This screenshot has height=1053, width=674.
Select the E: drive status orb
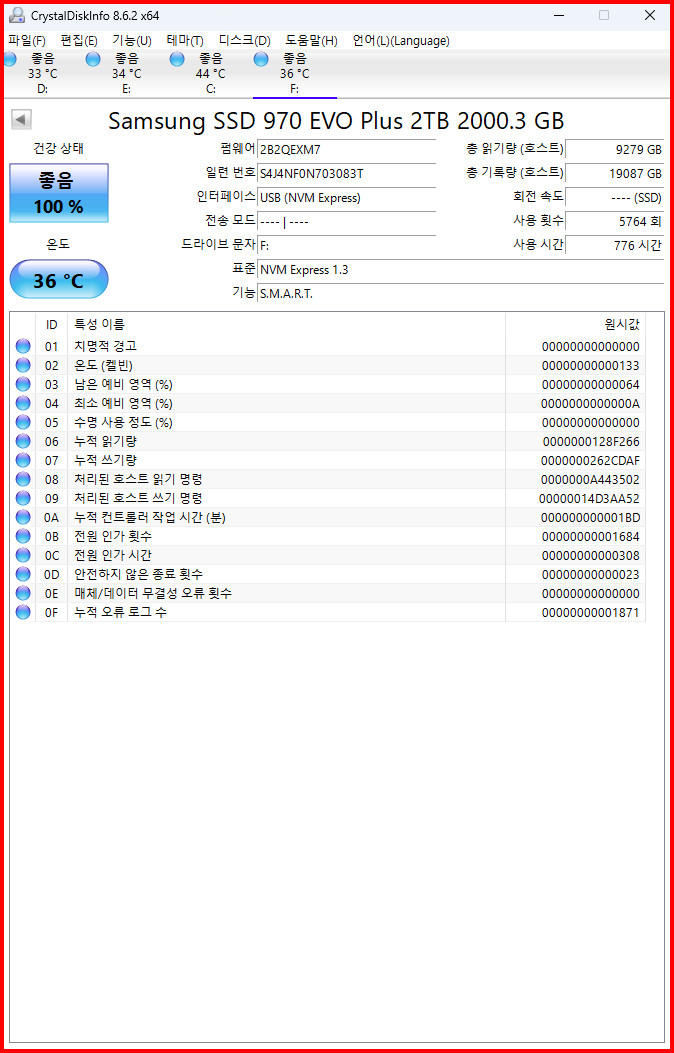93,60
